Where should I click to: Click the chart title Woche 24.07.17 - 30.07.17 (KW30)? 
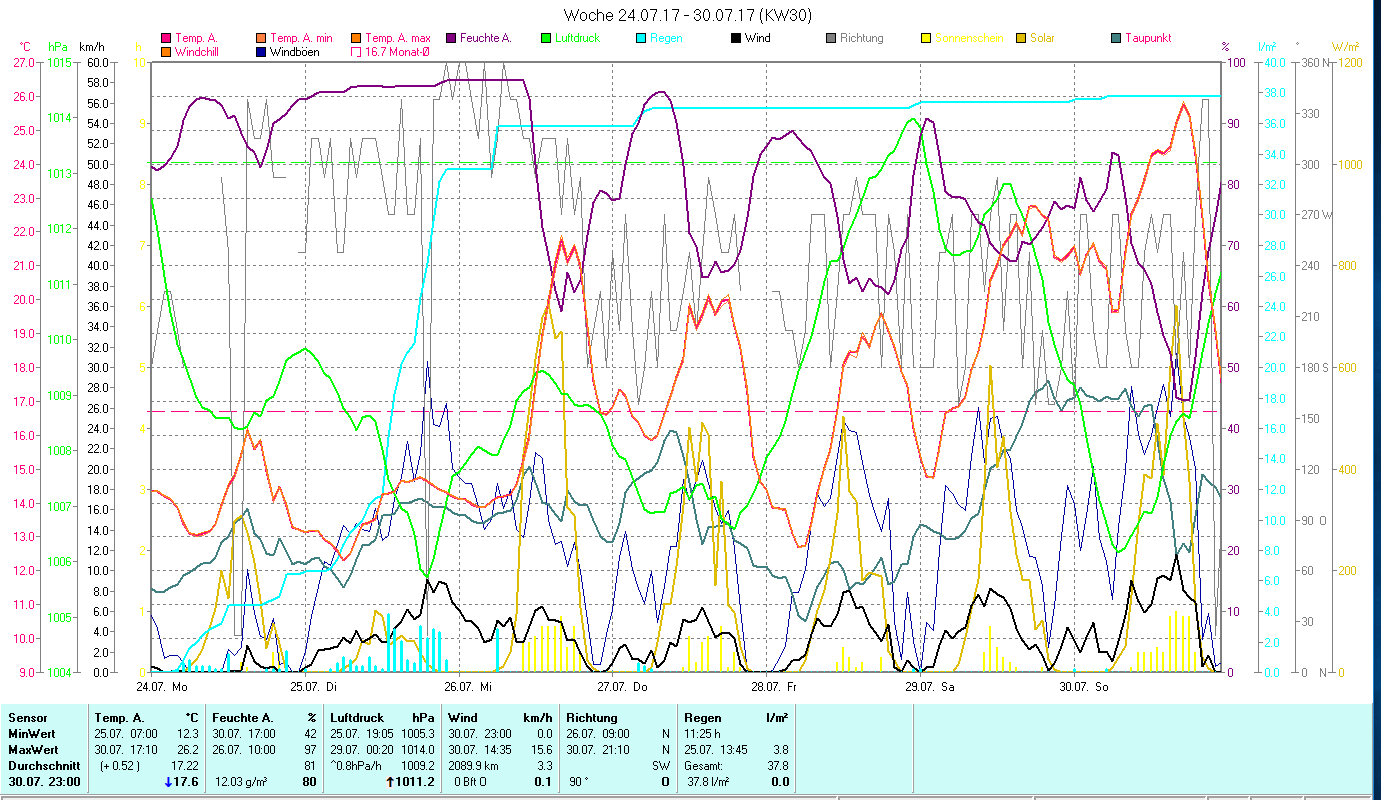coord(687,15)
